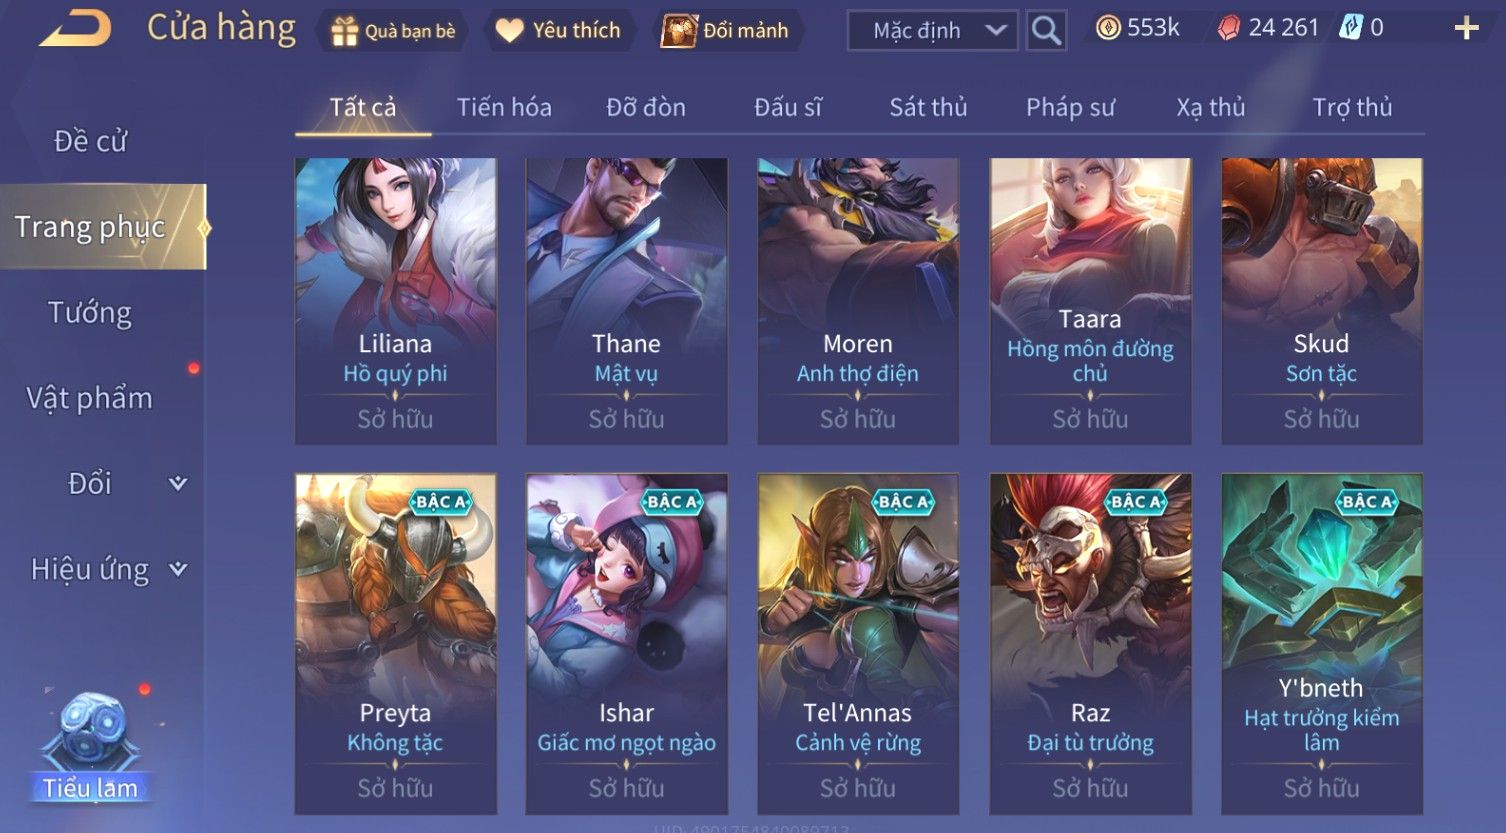This screenshot has width=1506, height=833.
Task: Open the Vật phẩm sidebar category
Action: 90,398
